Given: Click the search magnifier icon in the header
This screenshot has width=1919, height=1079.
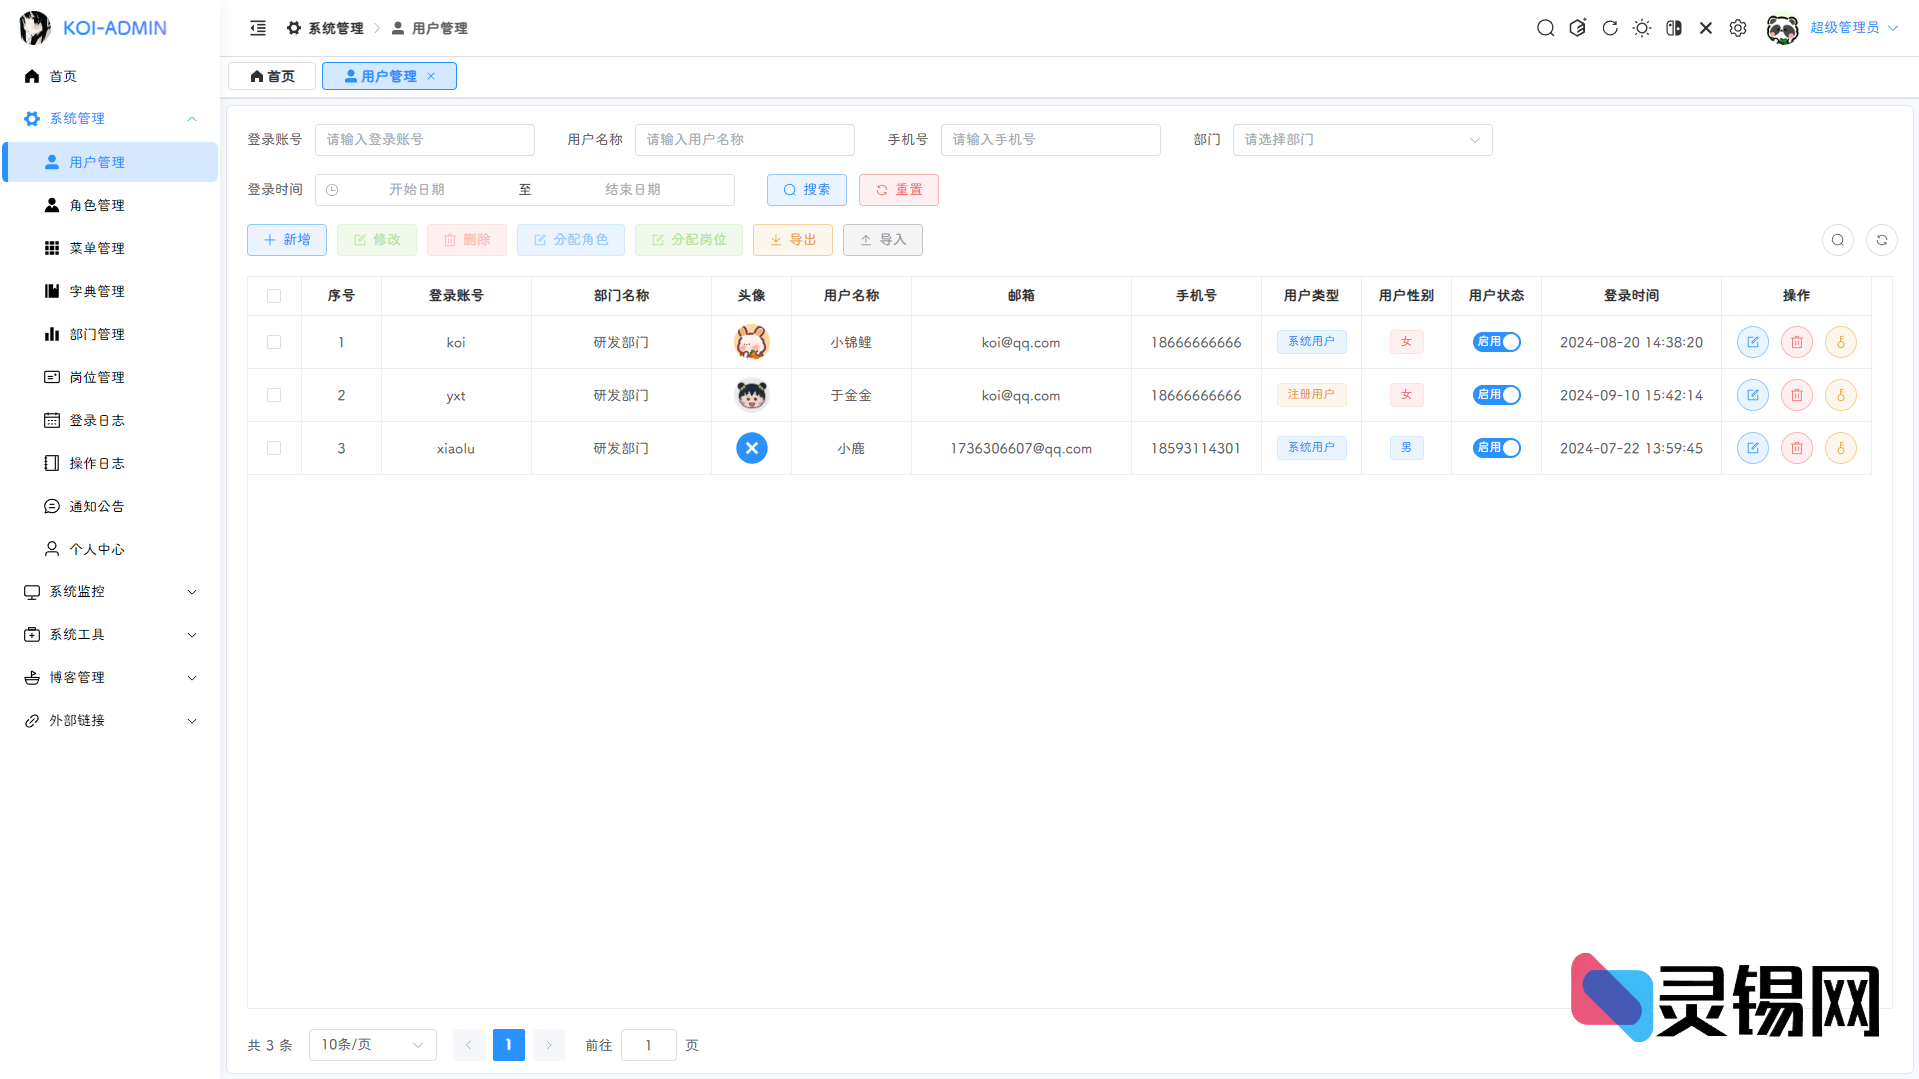Looking at the screenshot, I should (x=1545, y=28).
